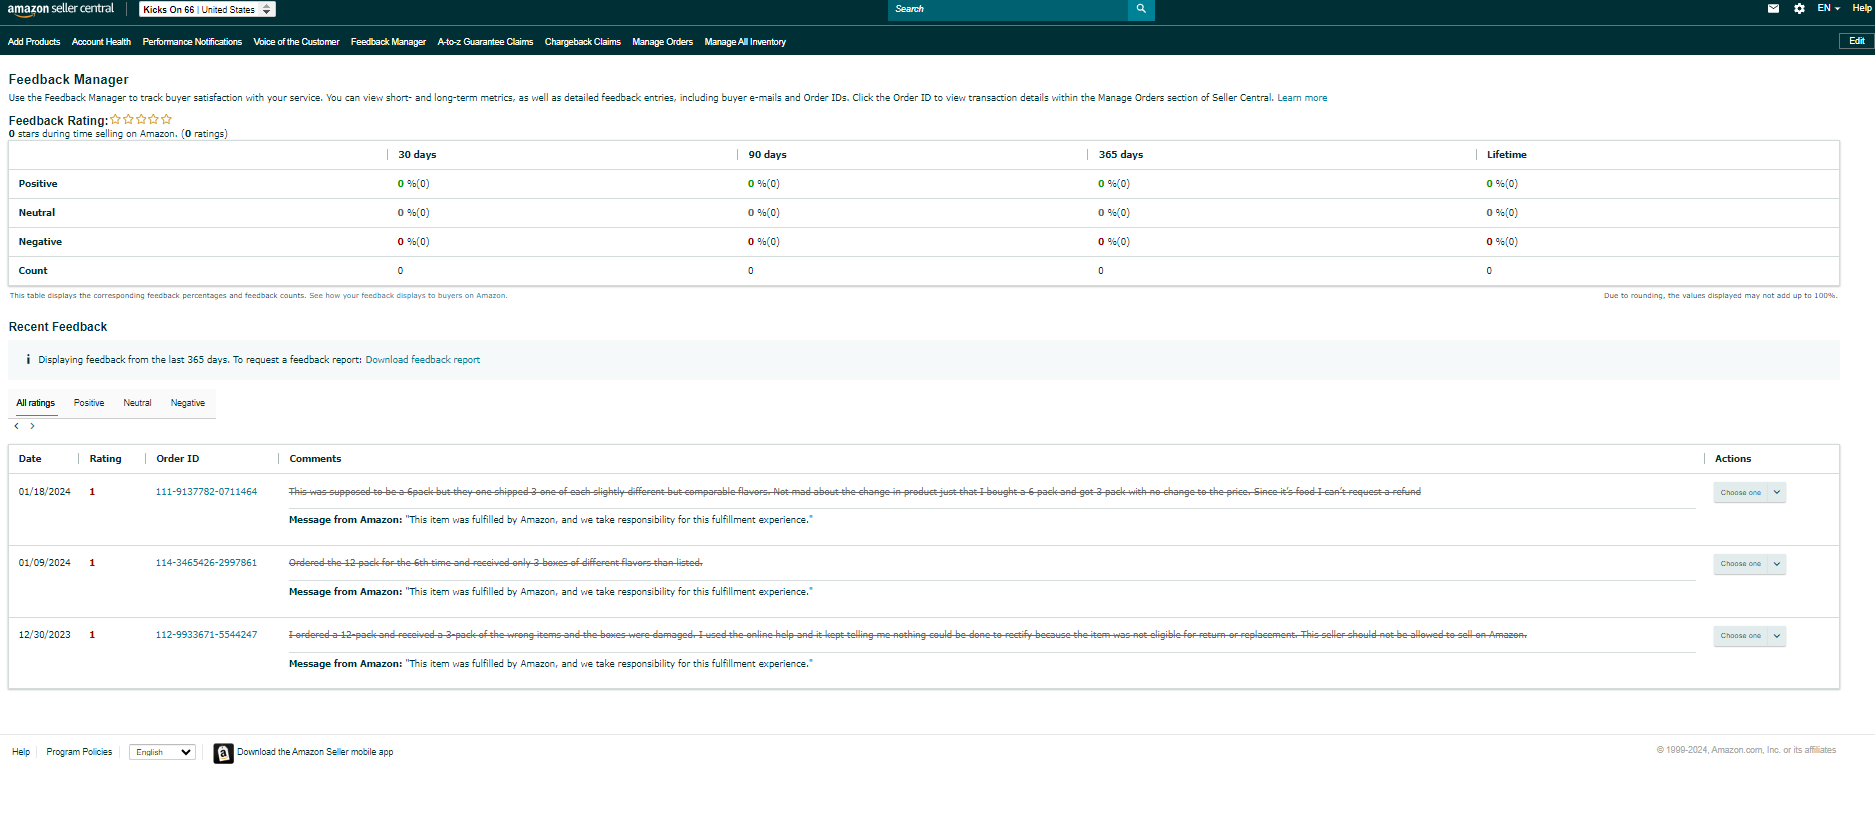Screen dimensions: 1875x840
Task: Click the Recent Feedback heading
Action: (58, 327)
